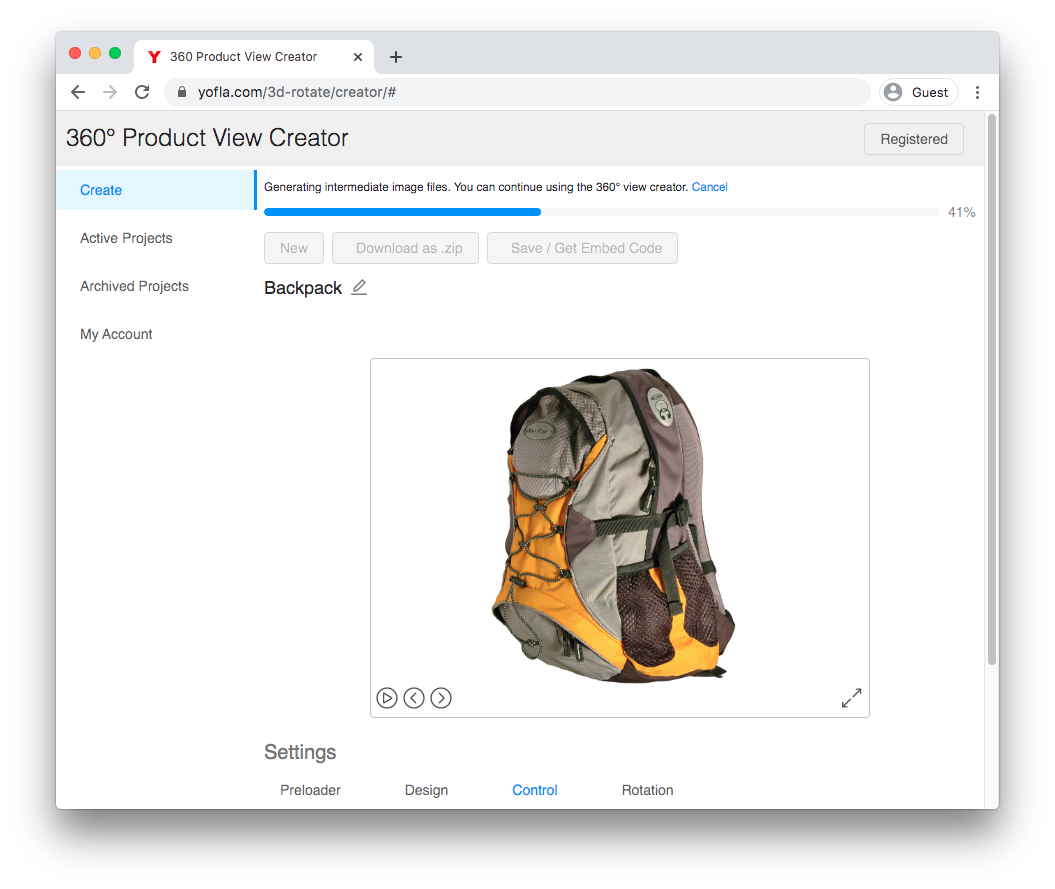Cancel the intermediate image generation
The image size is (1055, 889).
pyautogui.click(x=709, y=187)
